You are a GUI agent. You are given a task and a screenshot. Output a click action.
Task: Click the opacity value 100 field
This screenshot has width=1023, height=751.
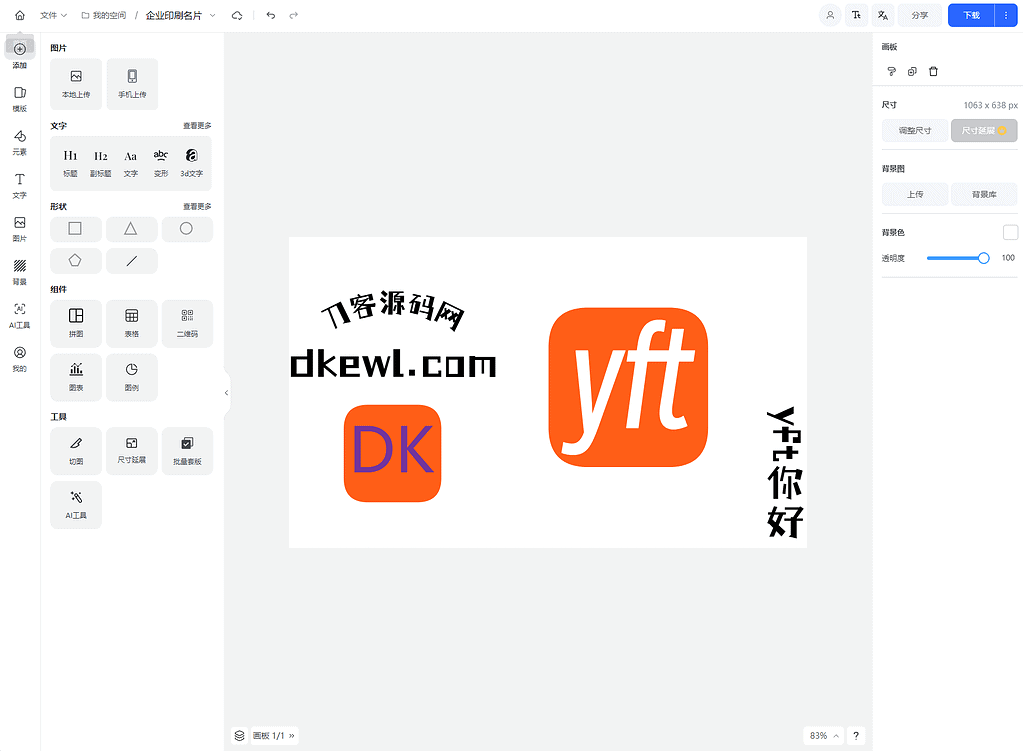(1008, 258)
